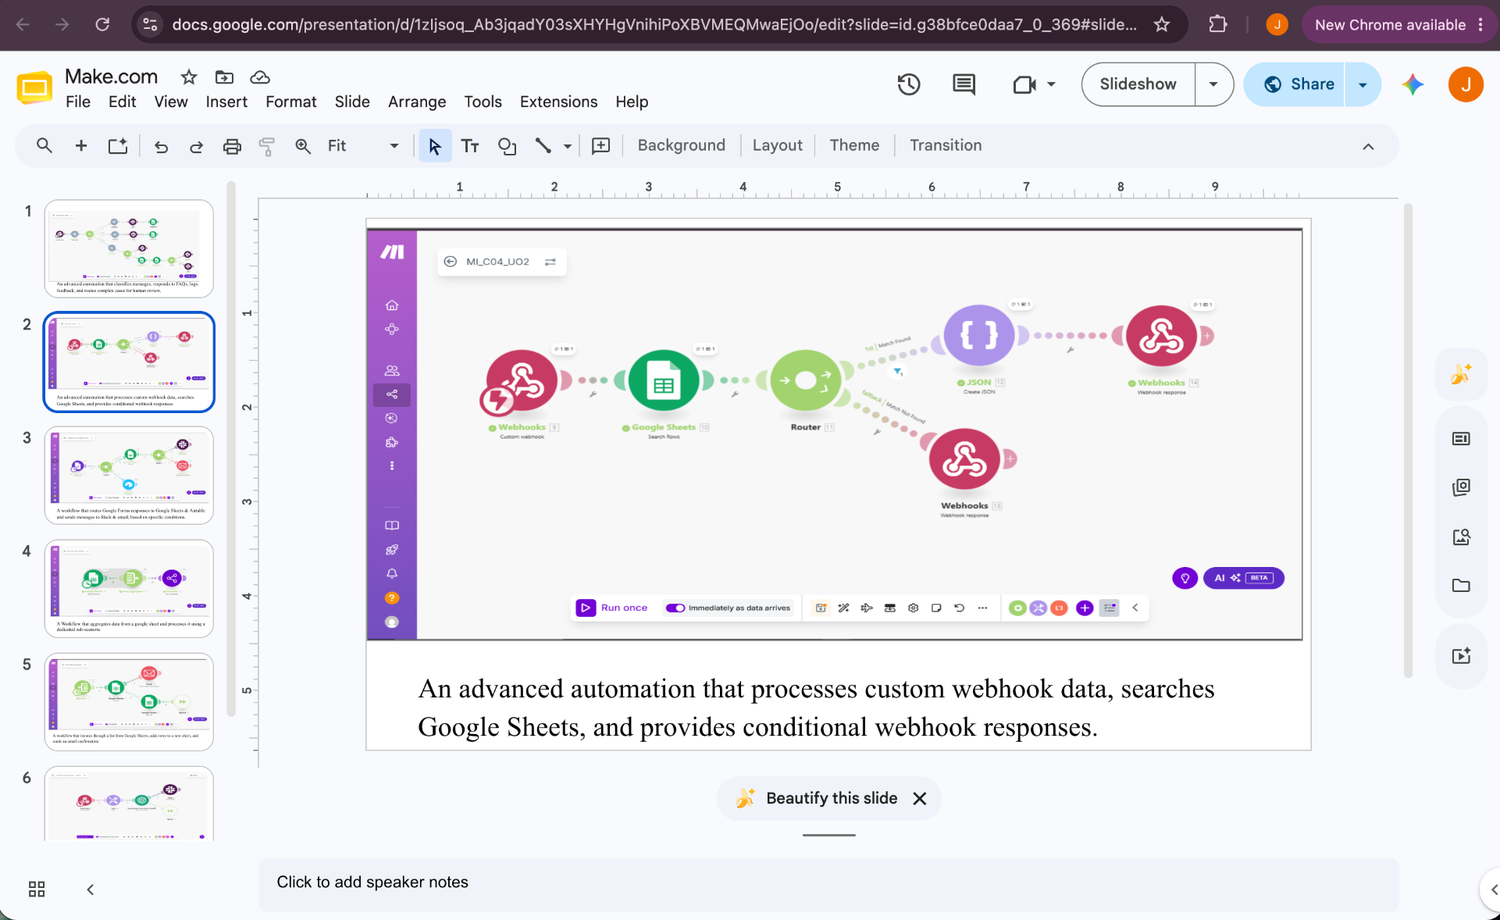Go back in the browser
This screenshot has height=920, width=1500.
pyautogui.click(x=23, y=24)
